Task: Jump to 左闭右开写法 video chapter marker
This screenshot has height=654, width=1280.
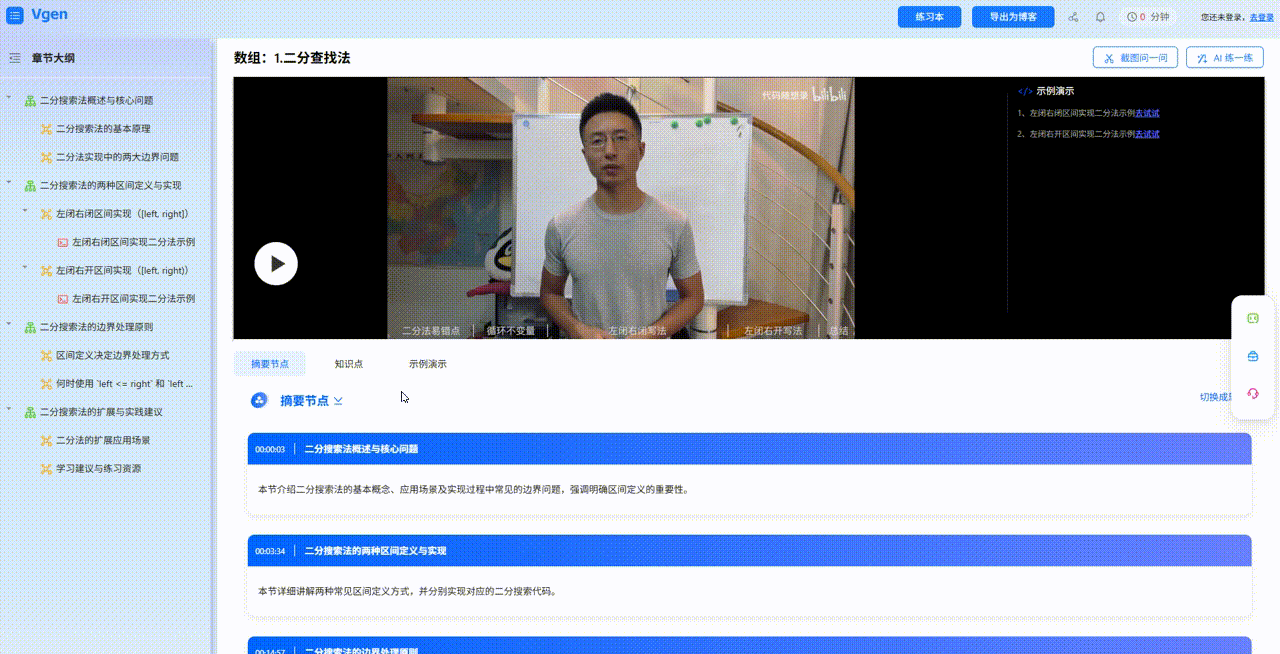Action: pos(773,330)
